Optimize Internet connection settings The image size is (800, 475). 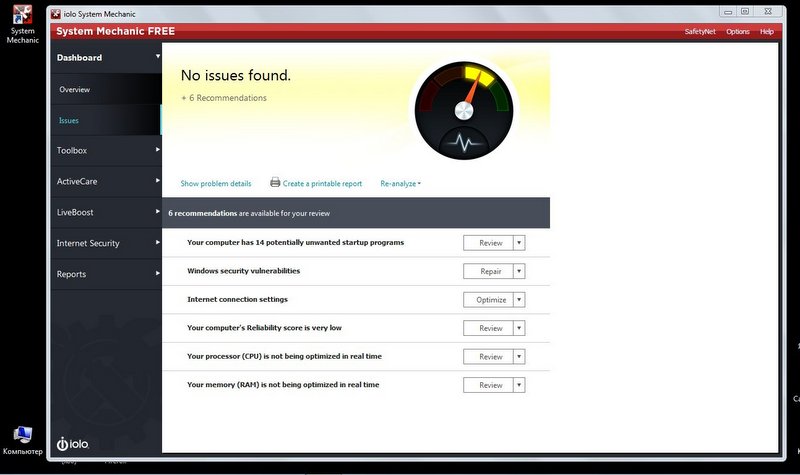click(488, 300)
